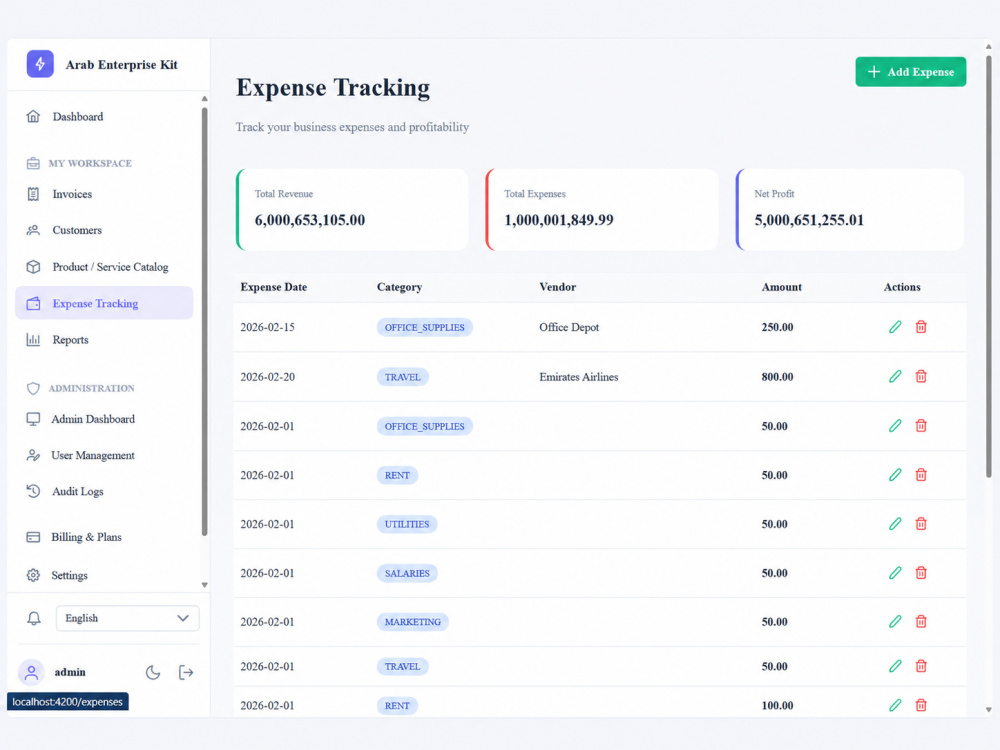Click the Net Profit card
Viewport: 1000px width, 750px height.
(850, 209)
